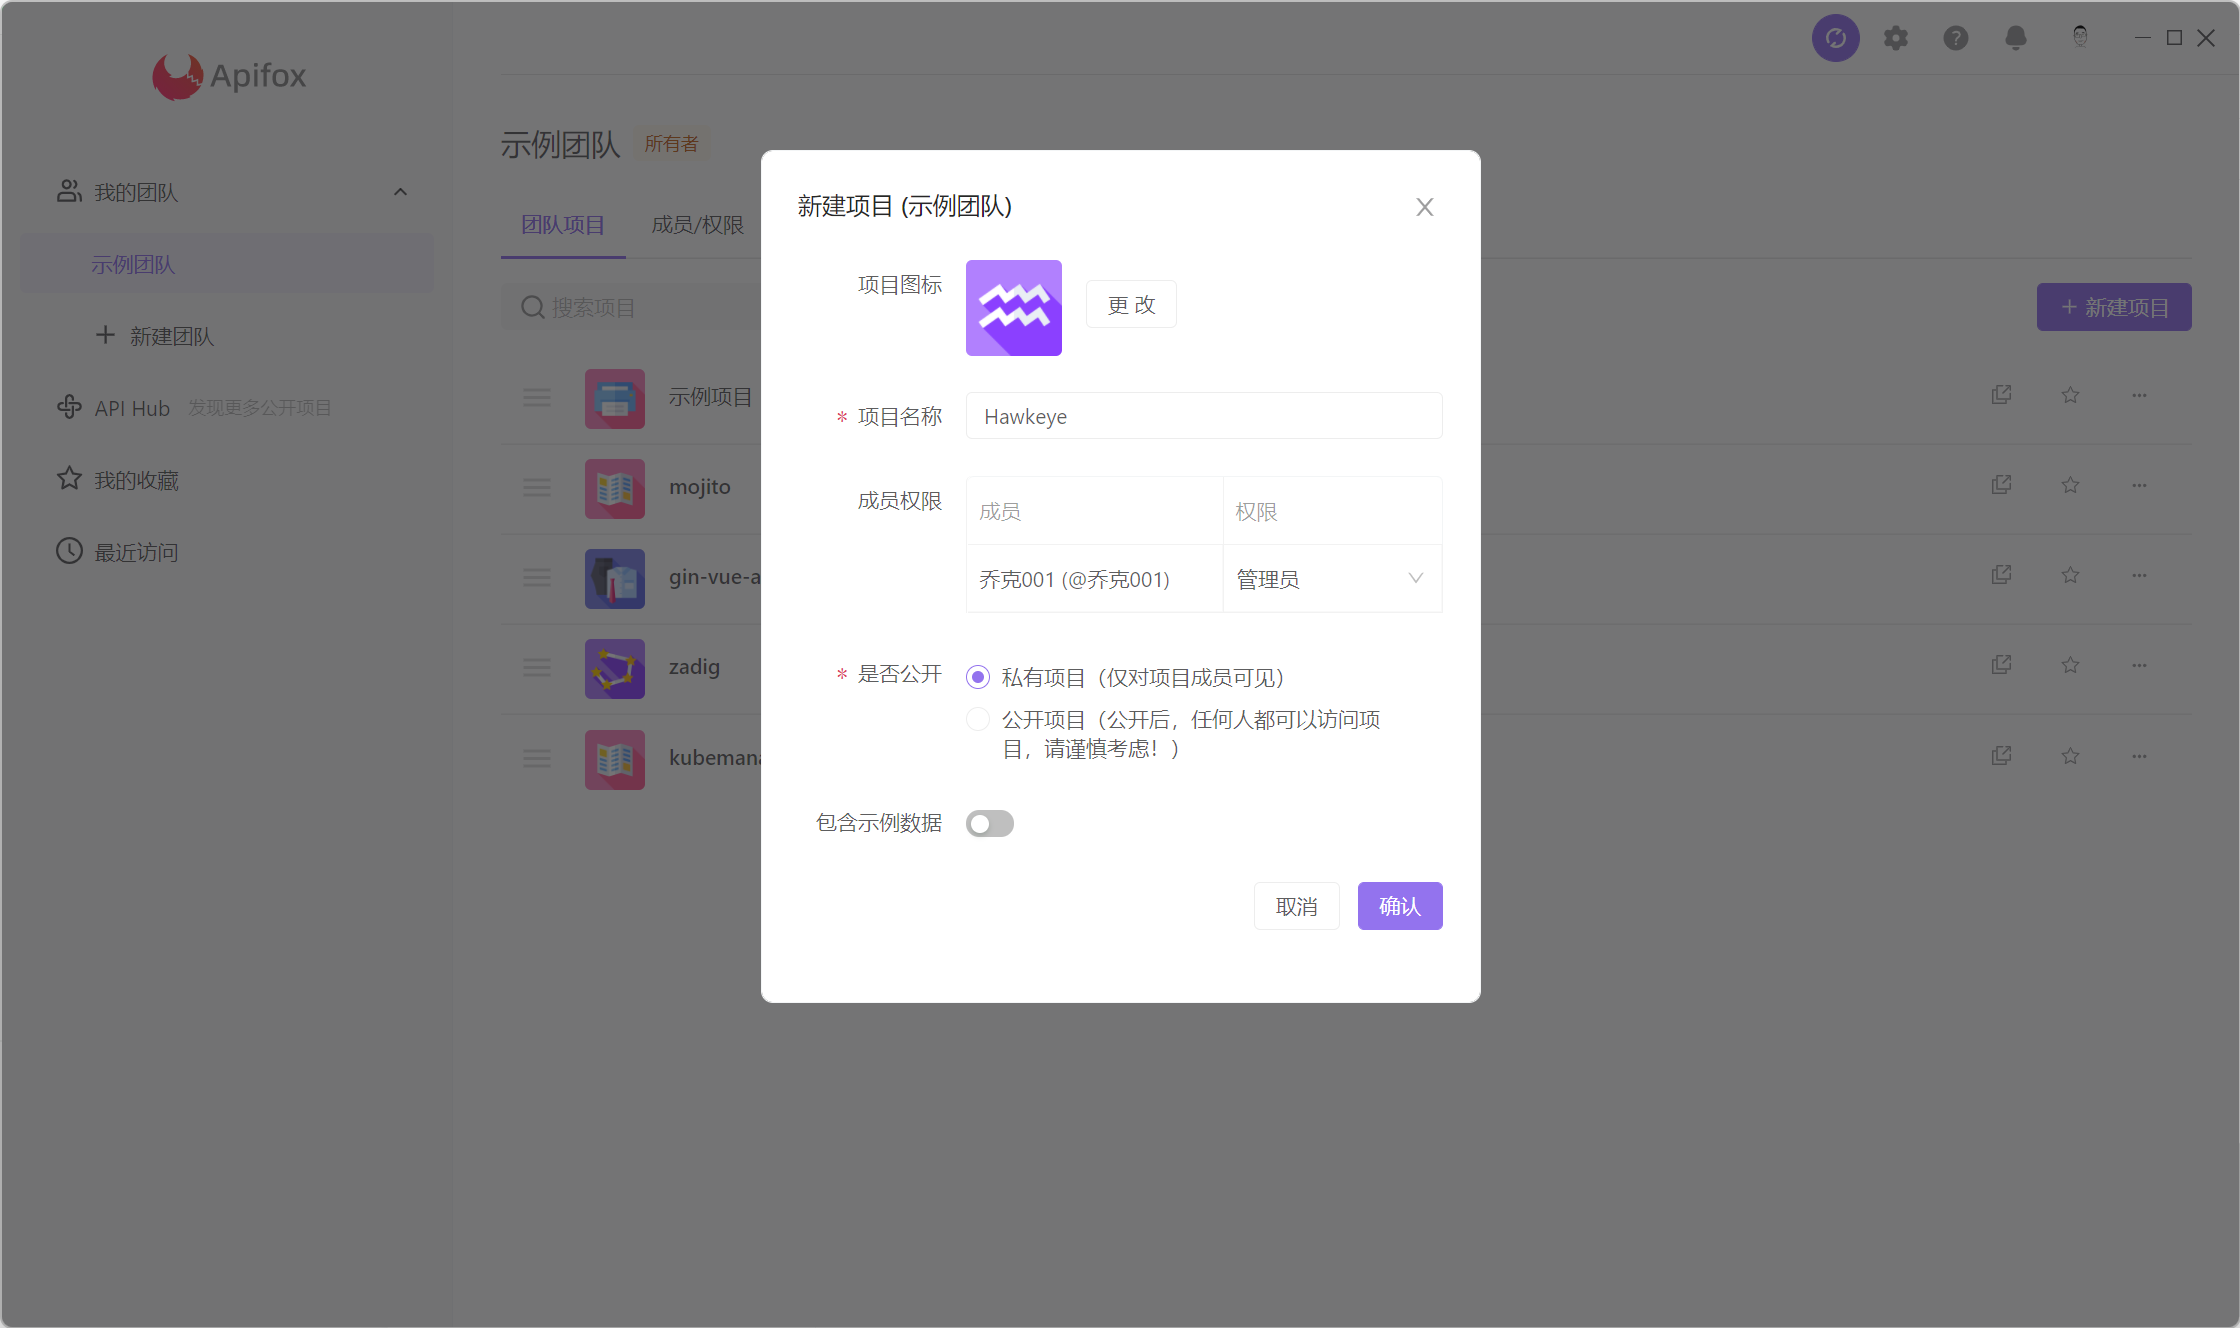Open API Hub in sidebar
The image size is (2240, 1328).
pos(114,408)
